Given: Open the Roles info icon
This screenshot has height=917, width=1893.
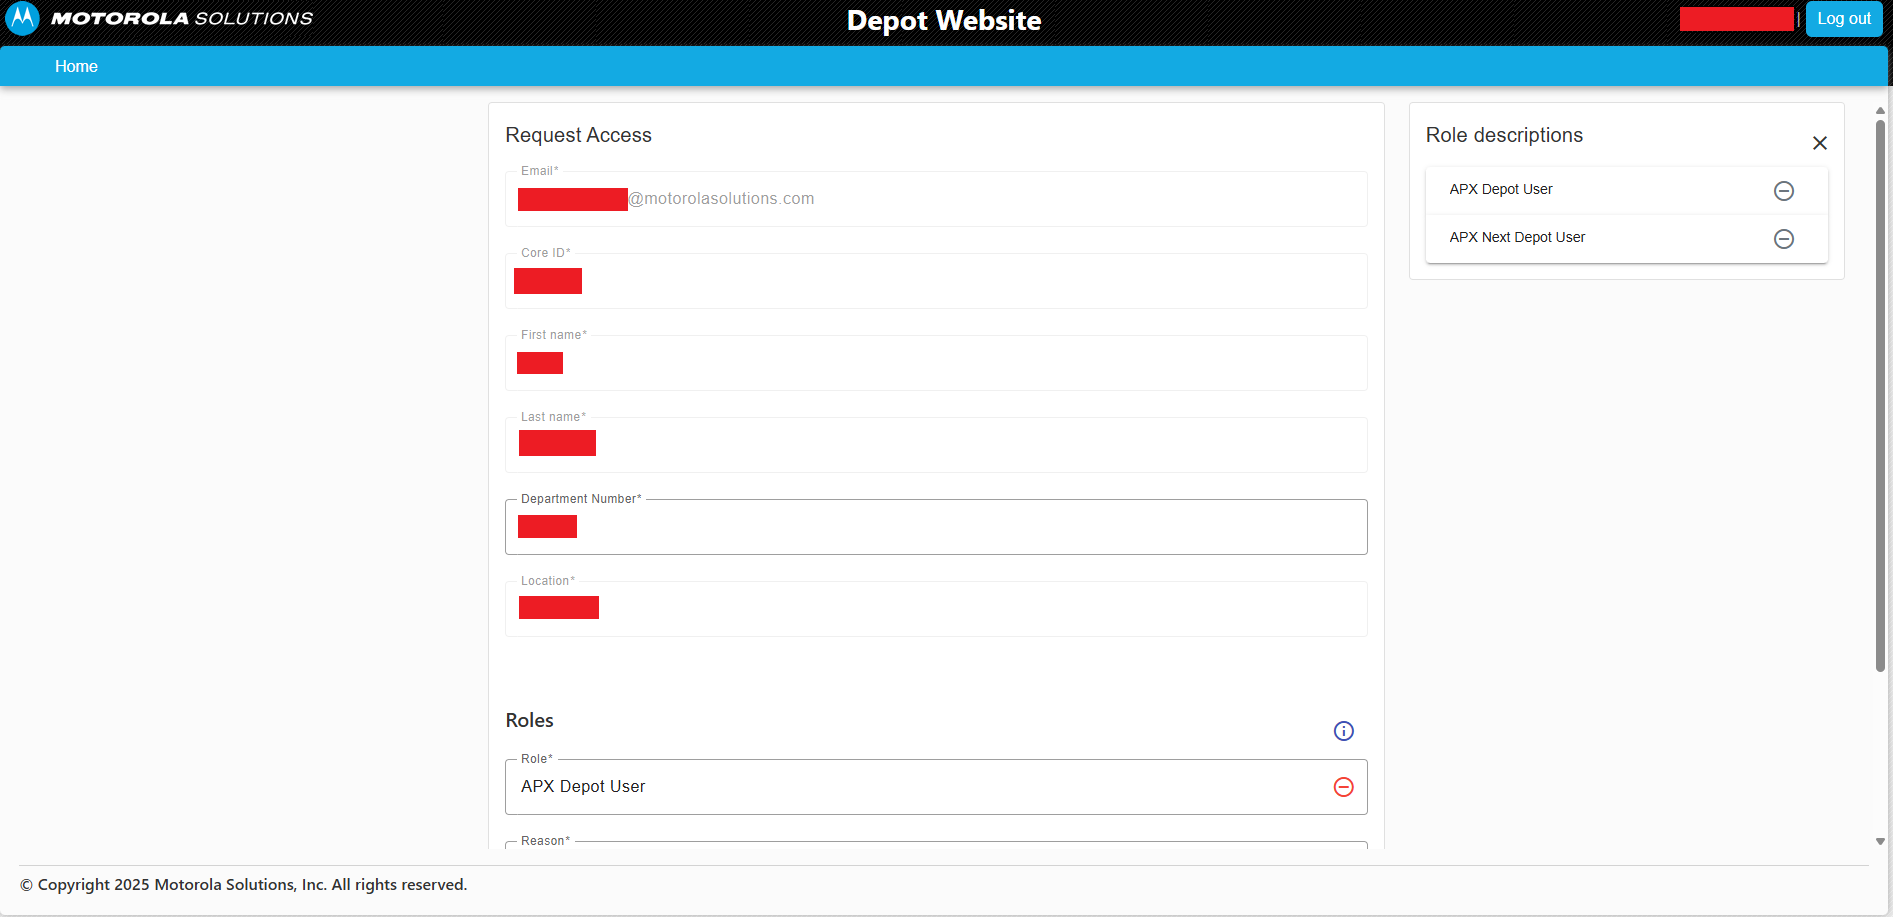Looking at the screenshot, I should pos(1343,731).
